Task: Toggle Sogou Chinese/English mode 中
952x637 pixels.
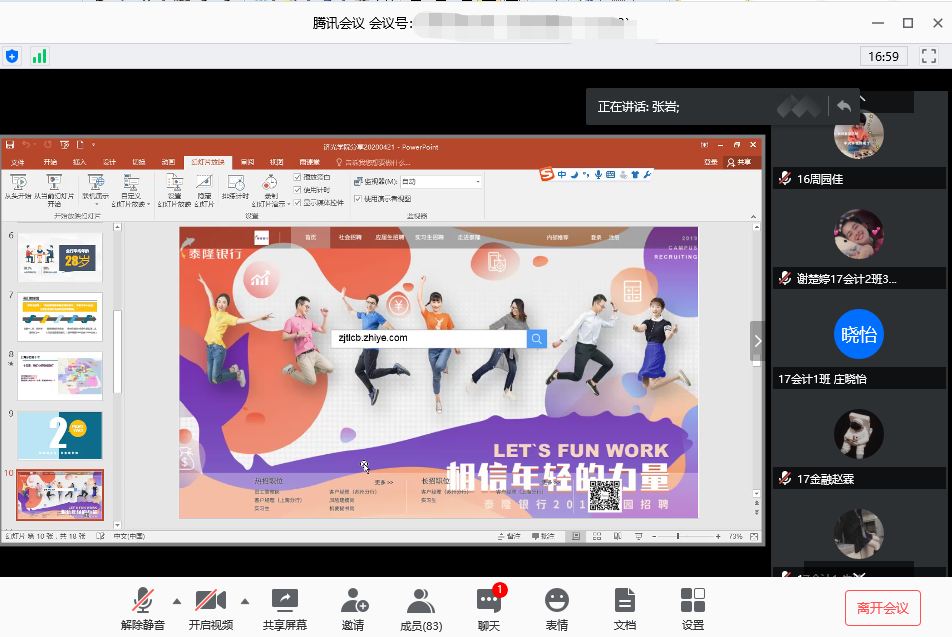Action: 562,174
